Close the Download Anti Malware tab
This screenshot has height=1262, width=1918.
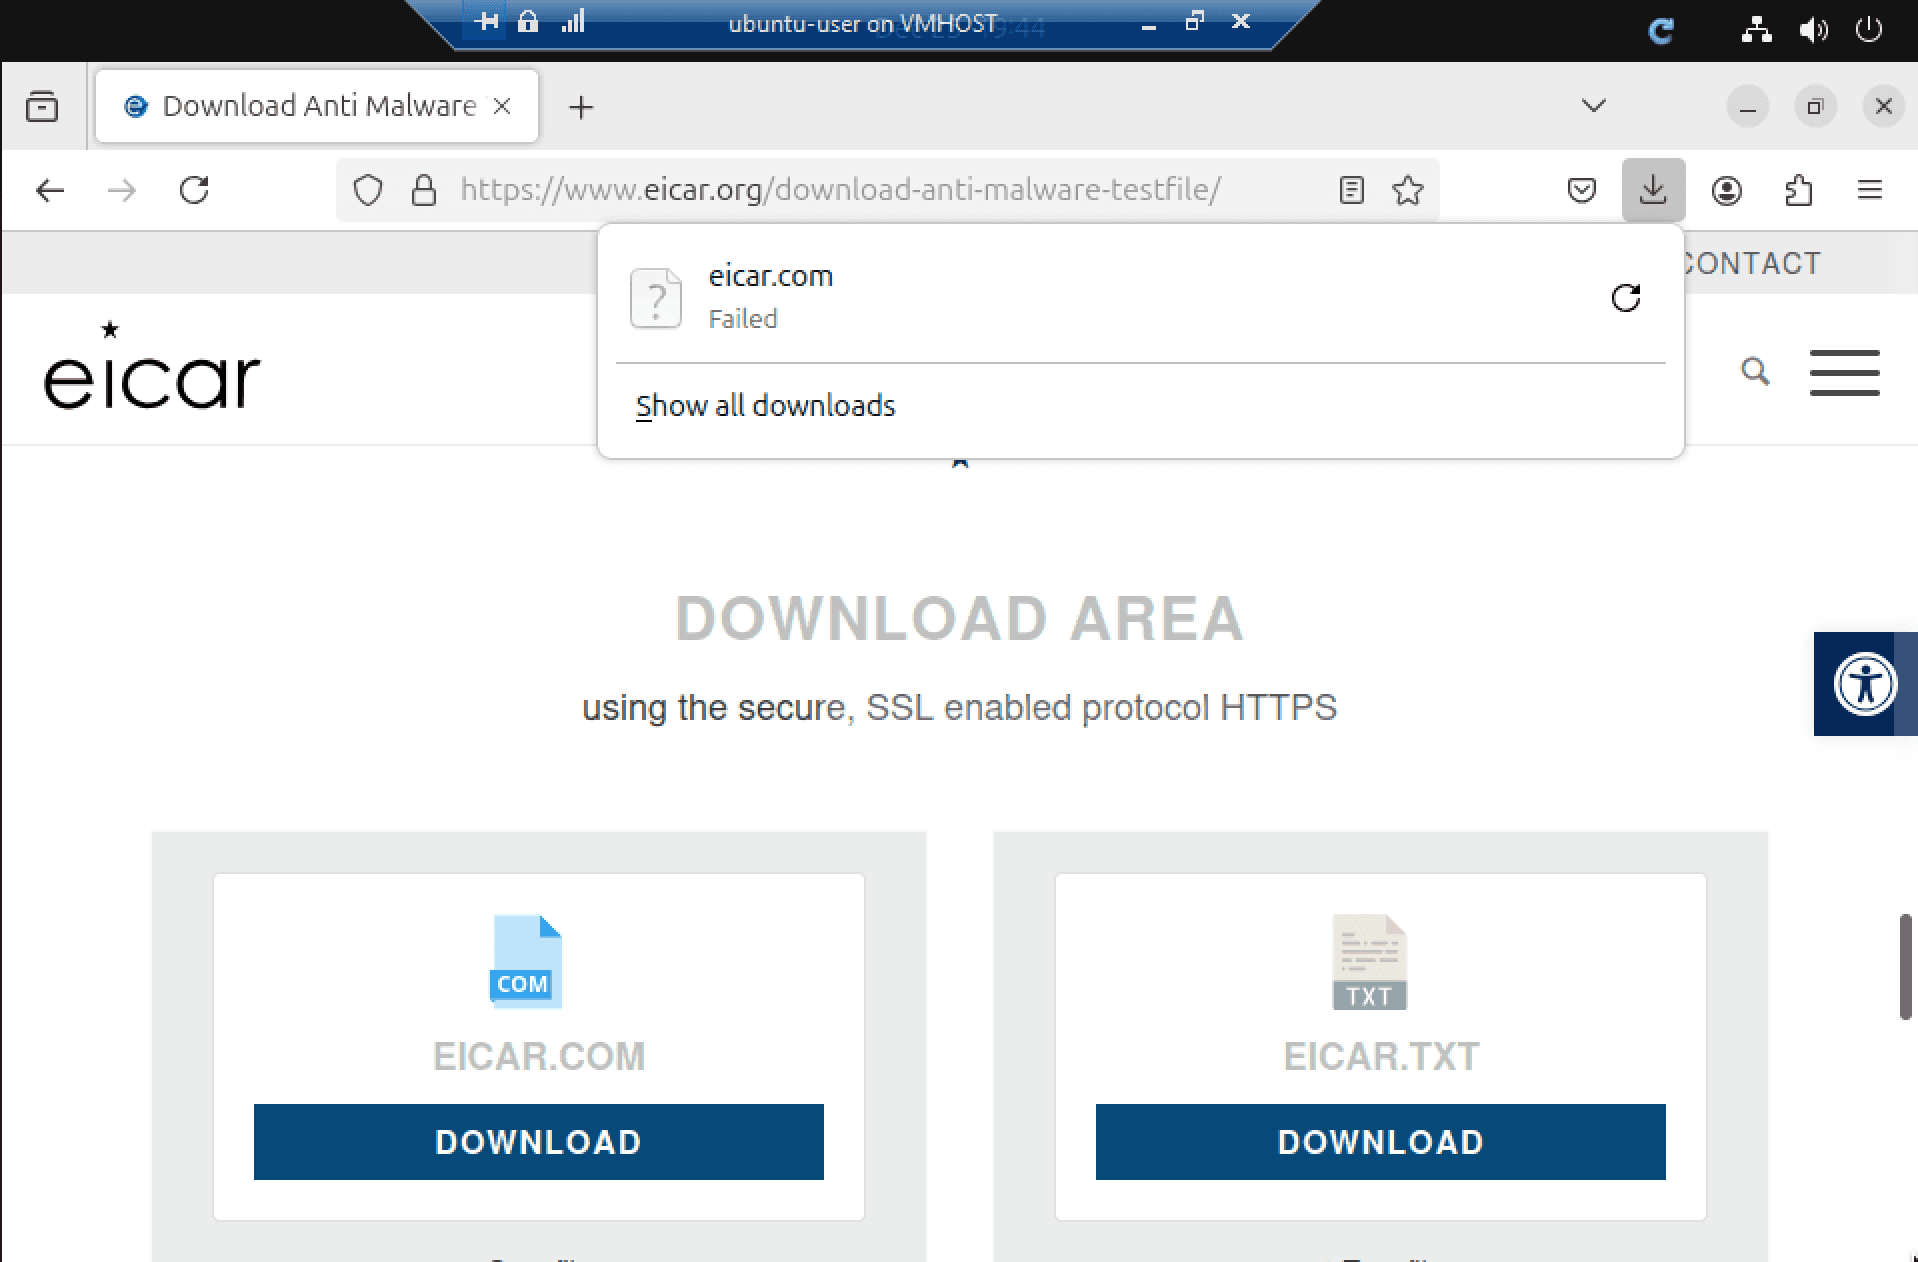coord(502,106)
